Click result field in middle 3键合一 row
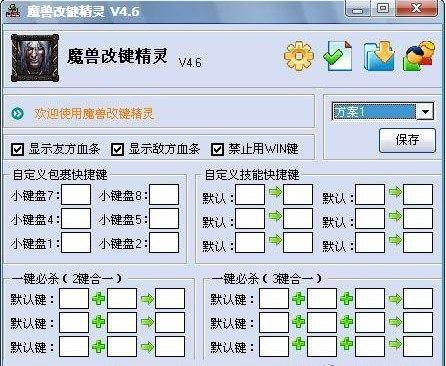446x366 pixels. [x=418, y=322]
